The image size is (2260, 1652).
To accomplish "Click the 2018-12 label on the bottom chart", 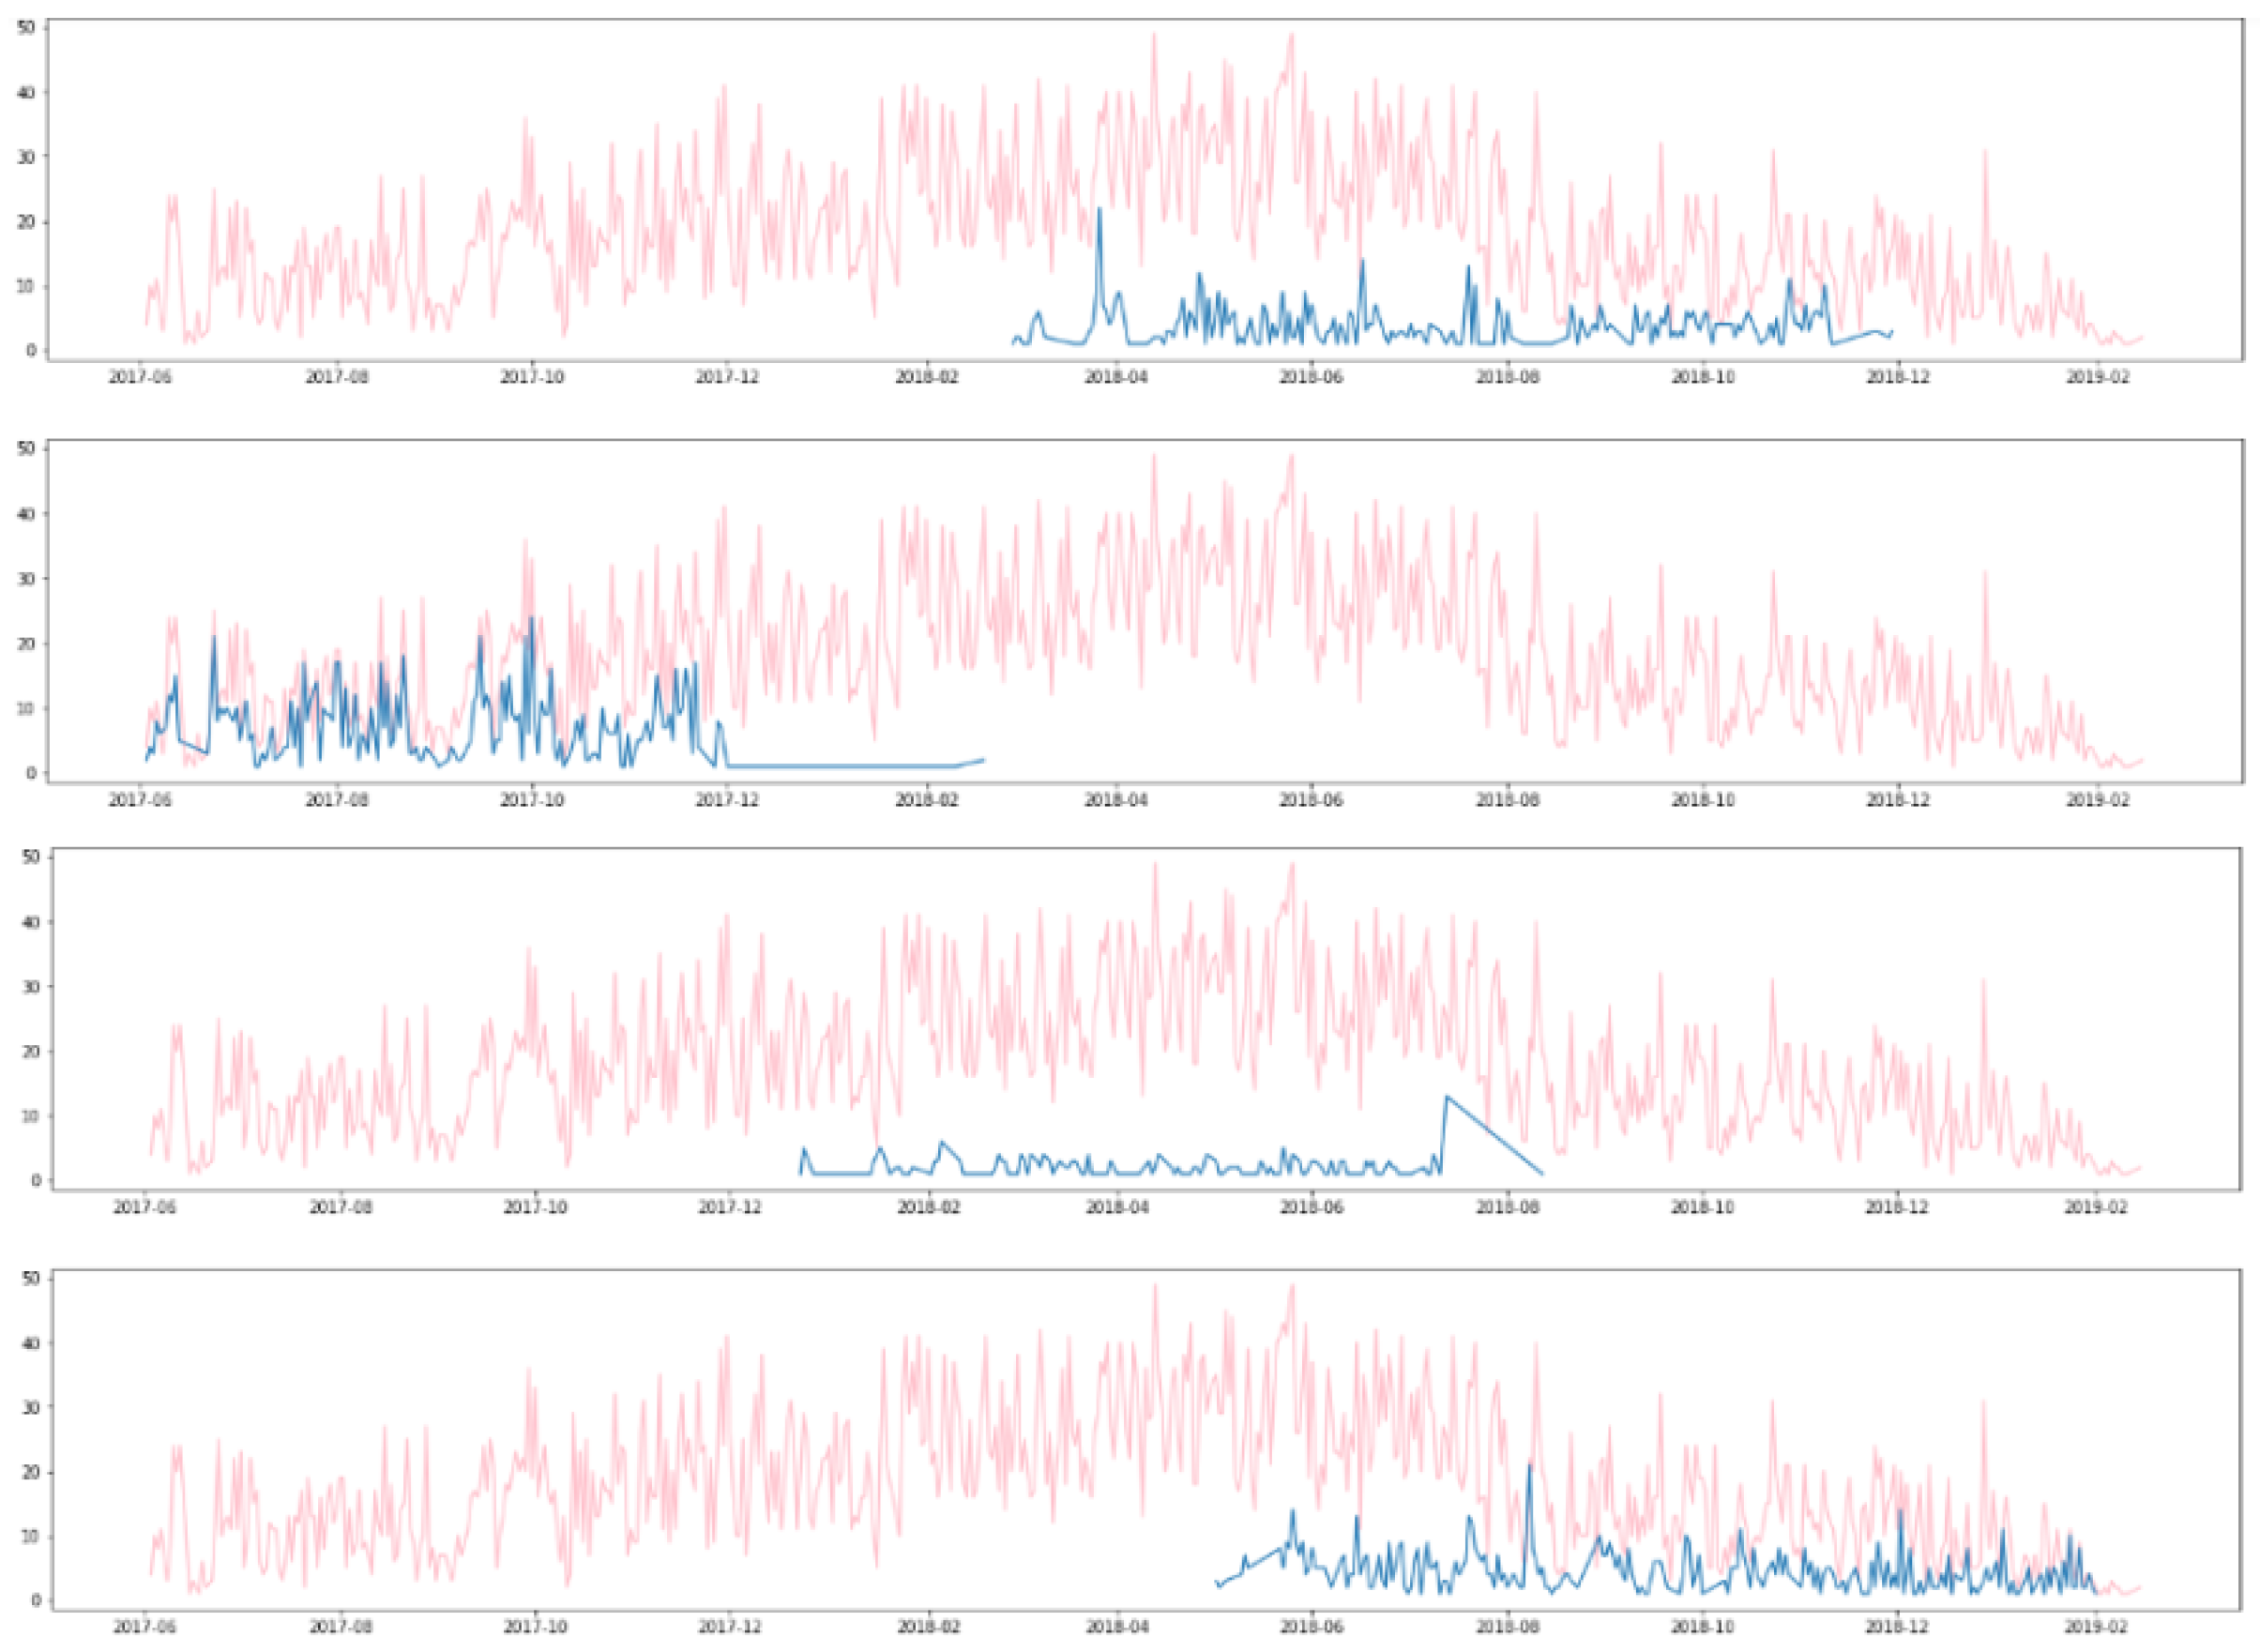I will [x=1897, y=1627].
